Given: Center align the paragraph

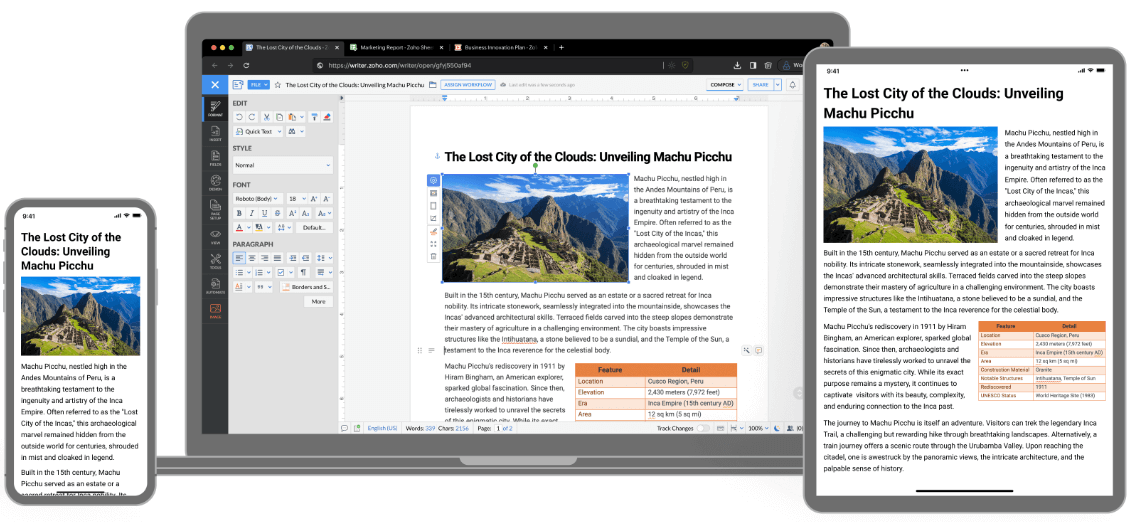Looking at the screenshot, I should pos(252,258).
